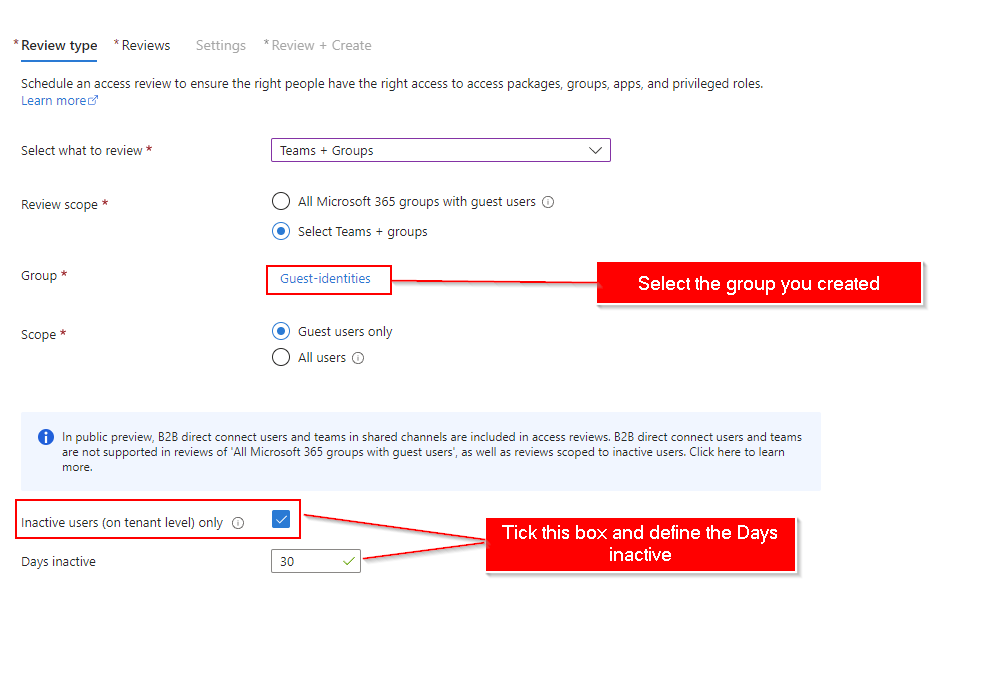Follow the Learn more link
This screenshot has height=694, width=988.
tap(54, 101)
